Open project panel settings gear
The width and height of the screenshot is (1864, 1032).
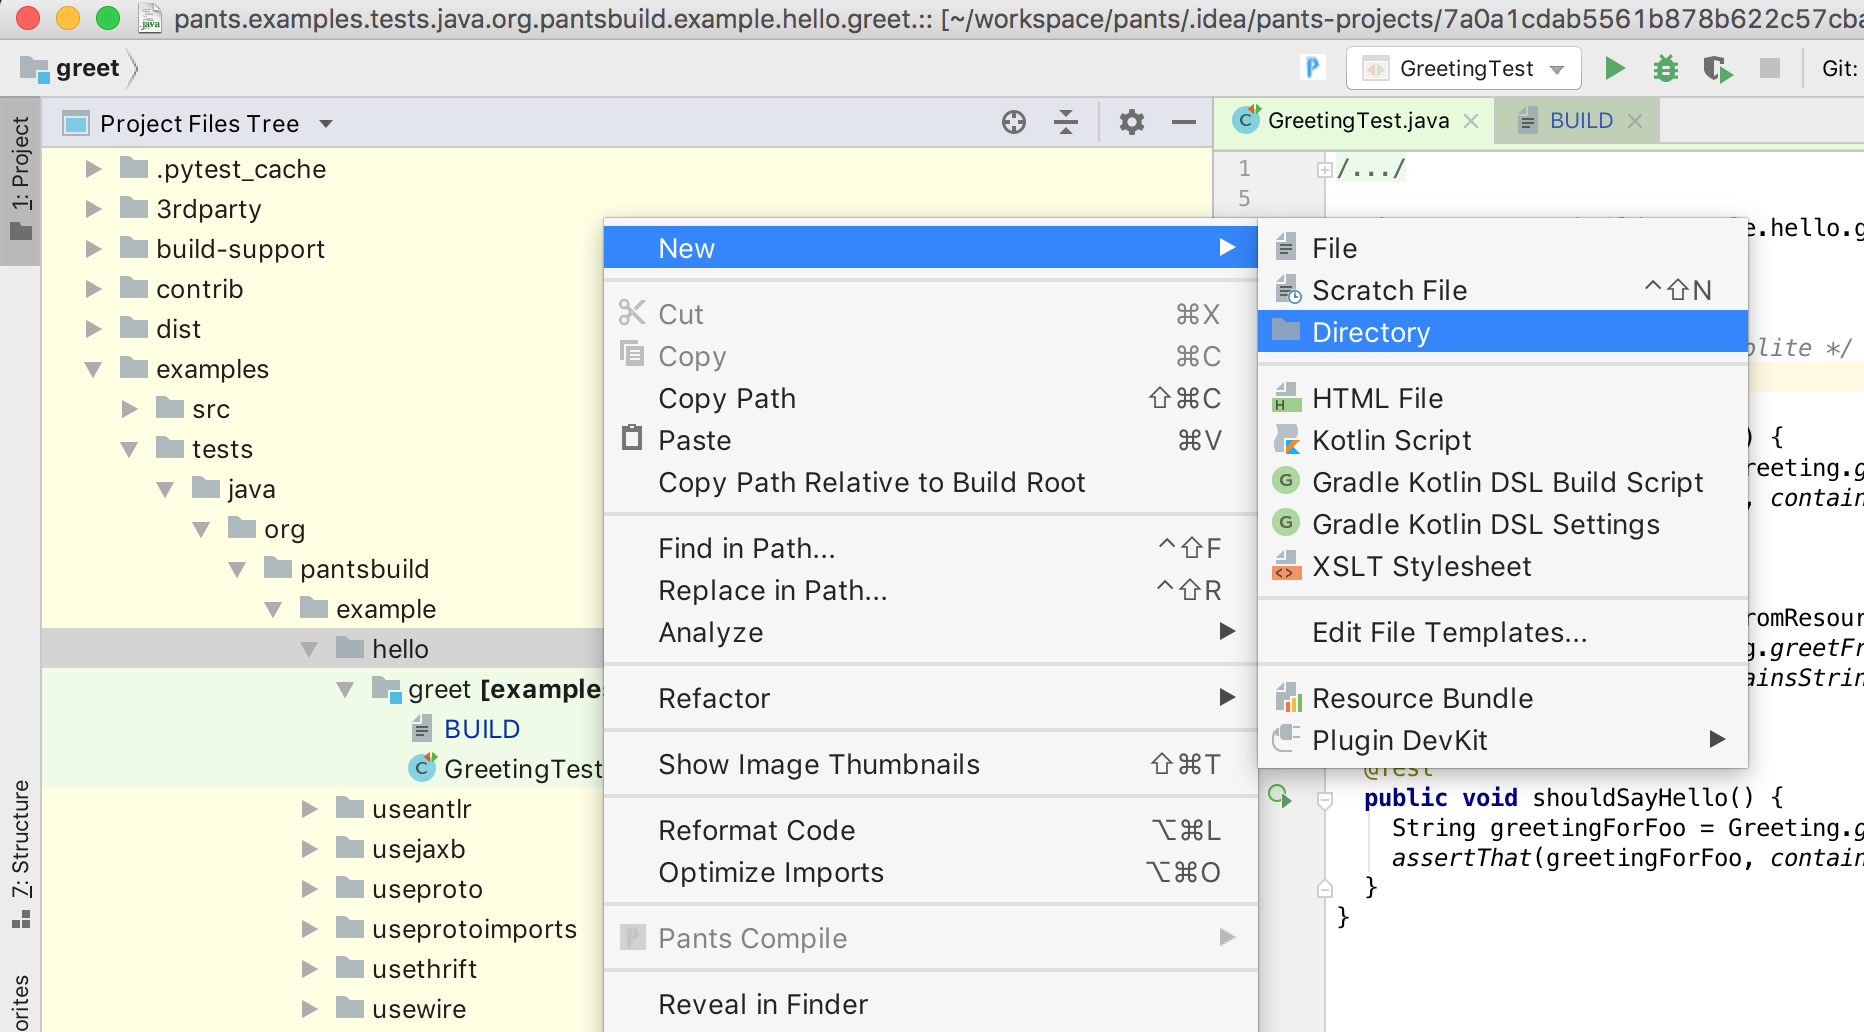point(1131,122)
